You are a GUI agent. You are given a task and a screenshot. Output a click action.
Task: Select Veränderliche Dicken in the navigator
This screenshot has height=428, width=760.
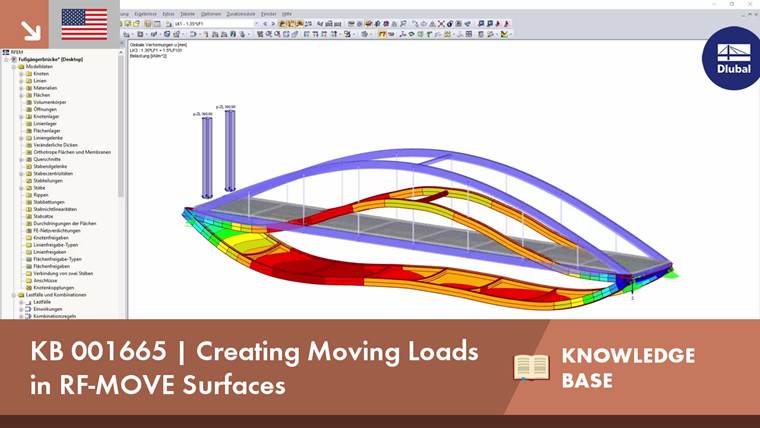[55, 145]
